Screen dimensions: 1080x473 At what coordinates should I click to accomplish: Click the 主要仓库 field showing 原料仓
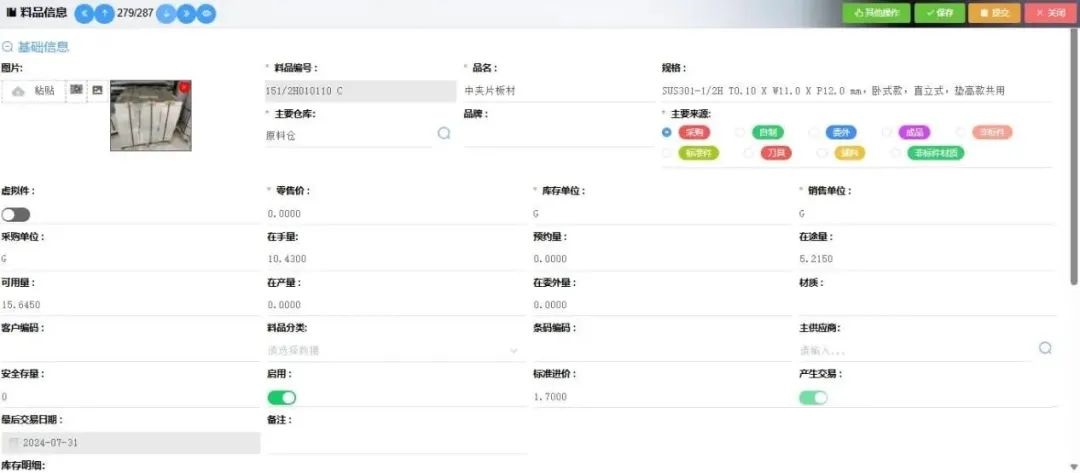[349, 136]
